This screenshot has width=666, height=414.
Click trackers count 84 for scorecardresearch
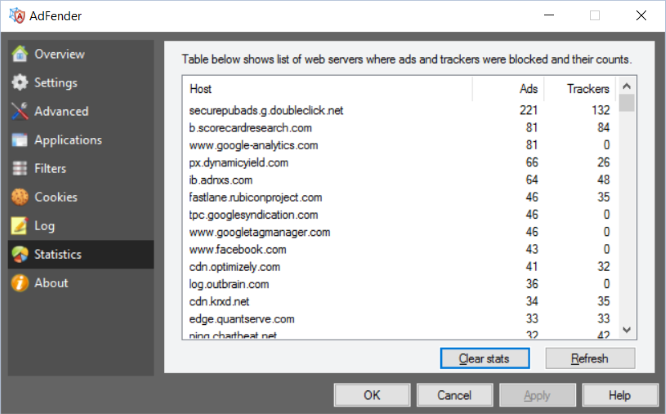[604, 128]
